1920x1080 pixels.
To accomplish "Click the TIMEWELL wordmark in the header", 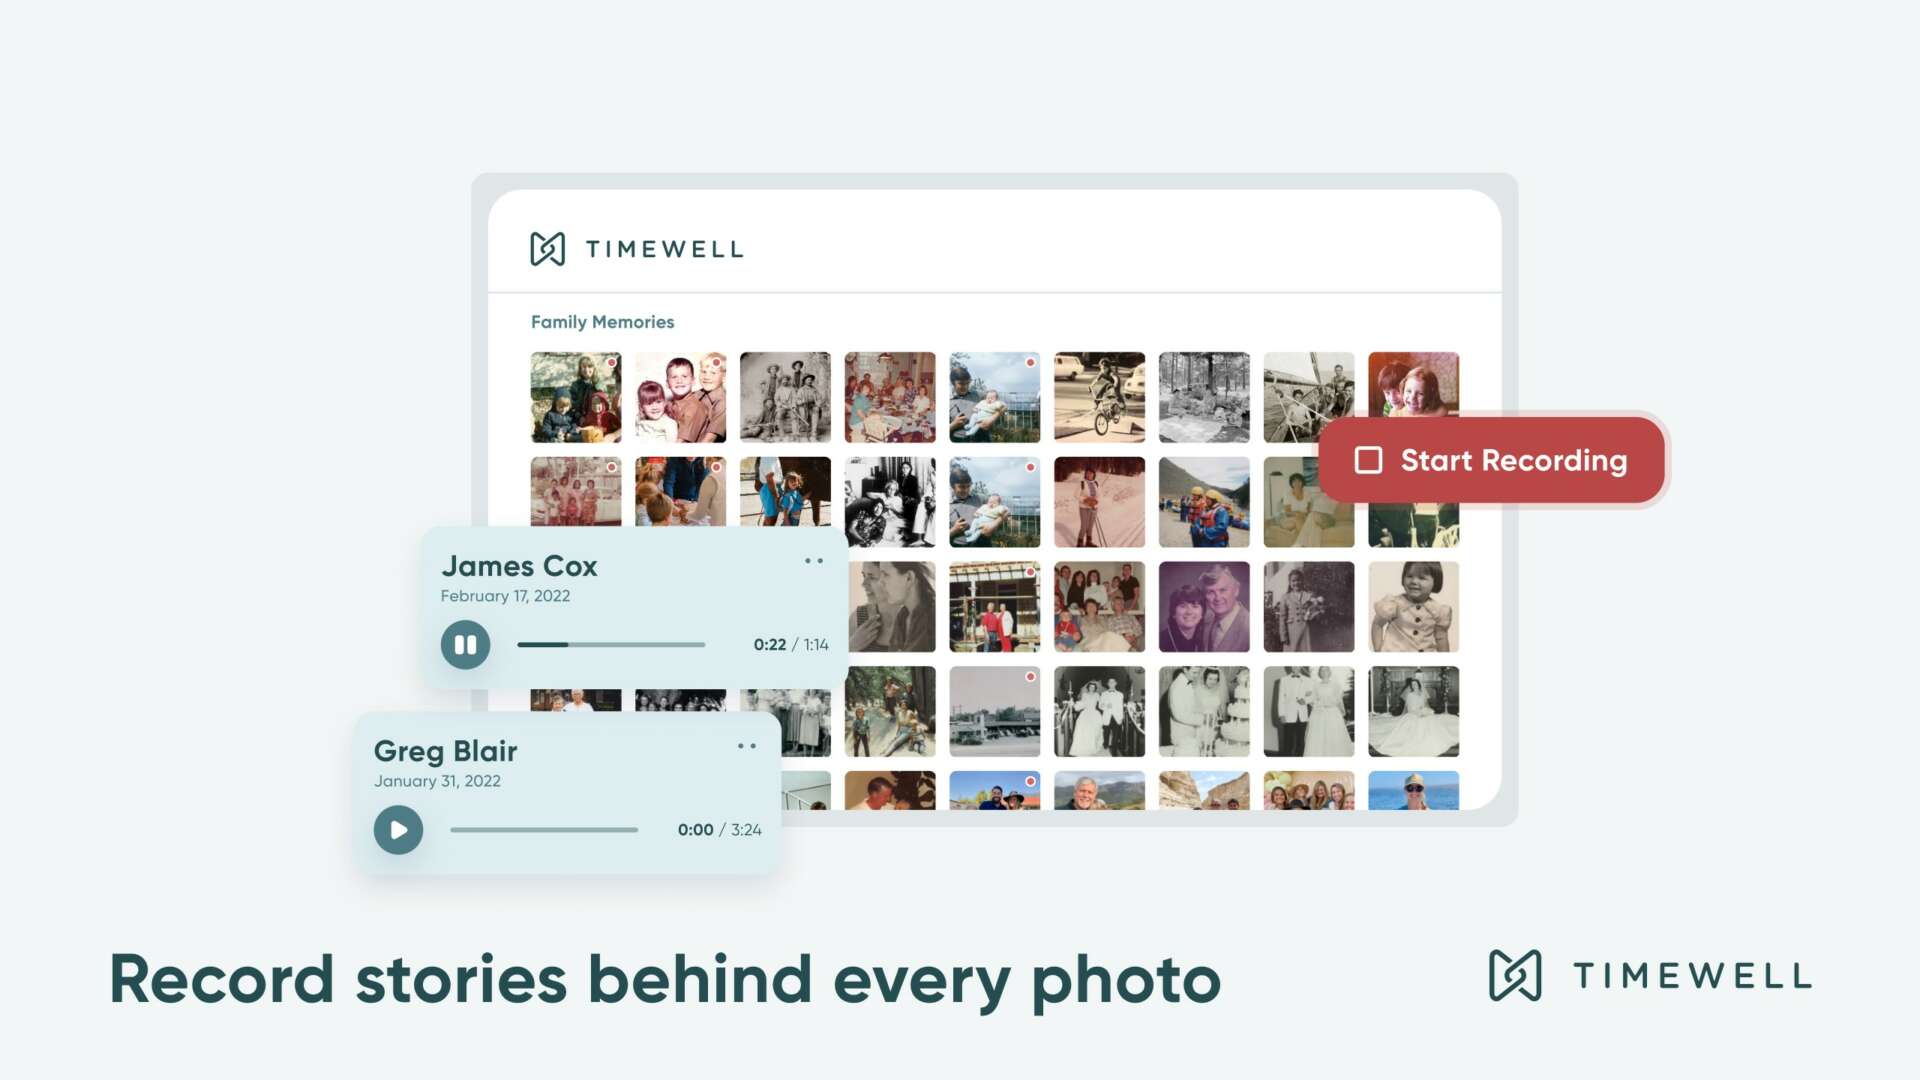I will pyautogui.click(x=664, y=249).
